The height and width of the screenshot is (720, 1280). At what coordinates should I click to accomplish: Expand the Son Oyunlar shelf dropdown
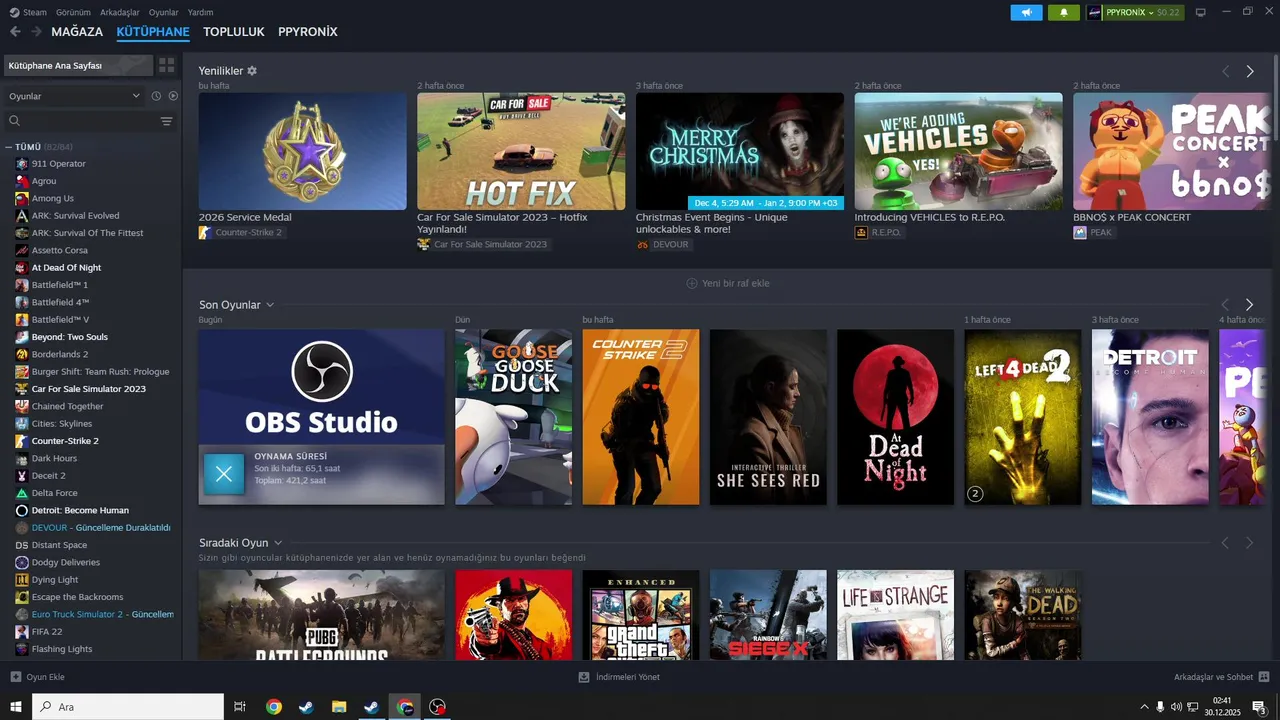coord(270,305)
